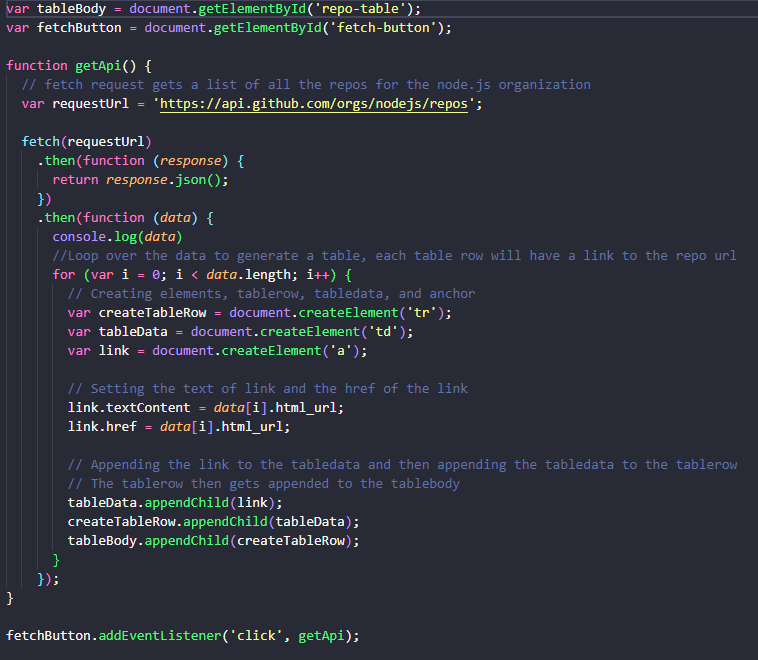Click tableBody in the first var declaration
Screen dimensions: 758x660
(x=71, y=9)
